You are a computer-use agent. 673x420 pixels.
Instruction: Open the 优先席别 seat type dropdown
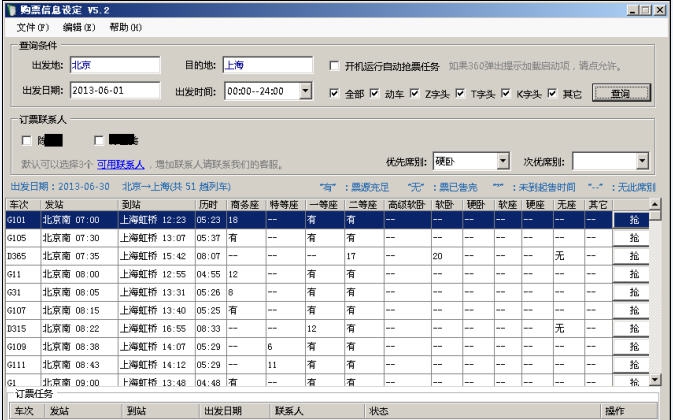point(503,161)
